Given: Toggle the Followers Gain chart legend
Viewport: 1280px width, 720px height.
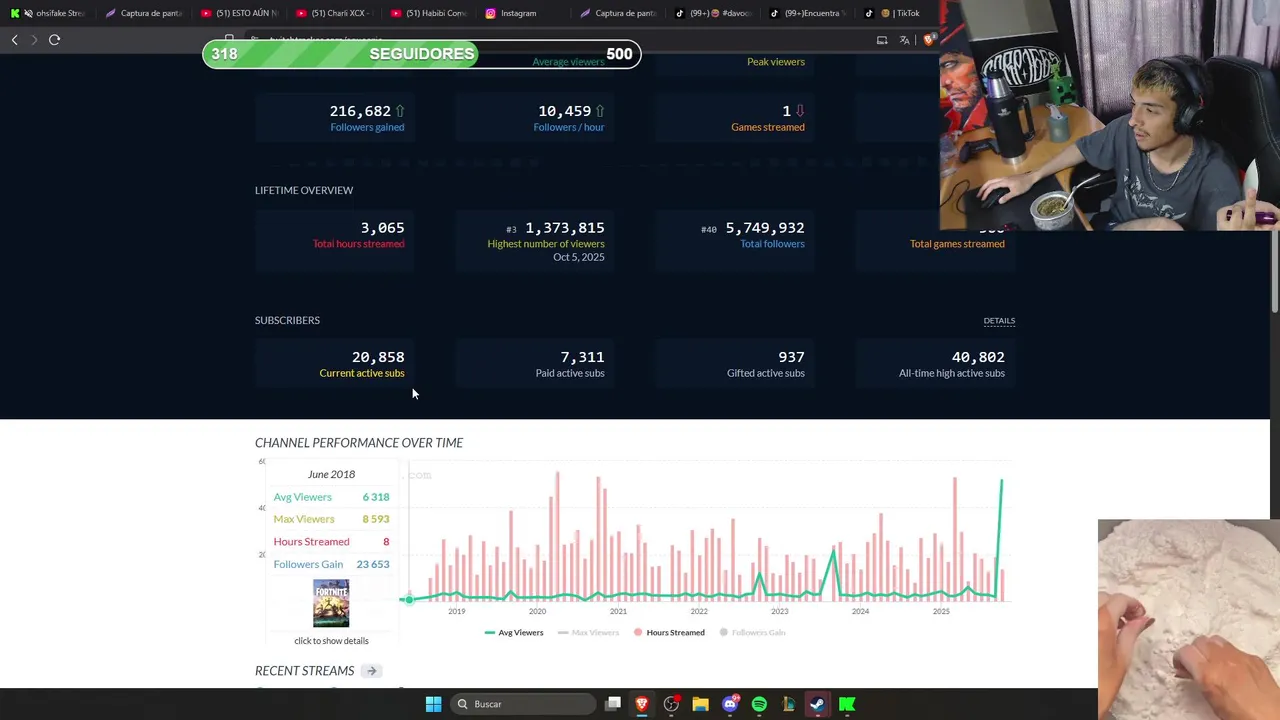Looking at the screenshot, I should tap(752, 633).
